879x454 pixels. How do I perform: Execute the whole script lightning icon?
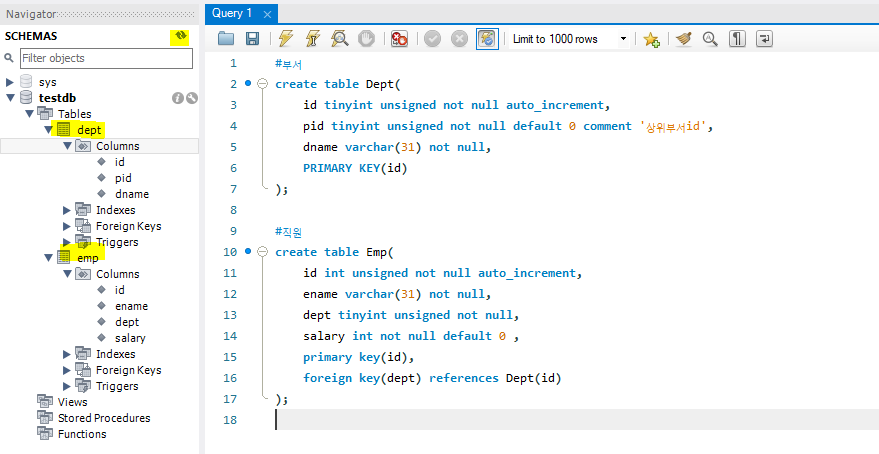pyautogui.click(x=285, y=39)
